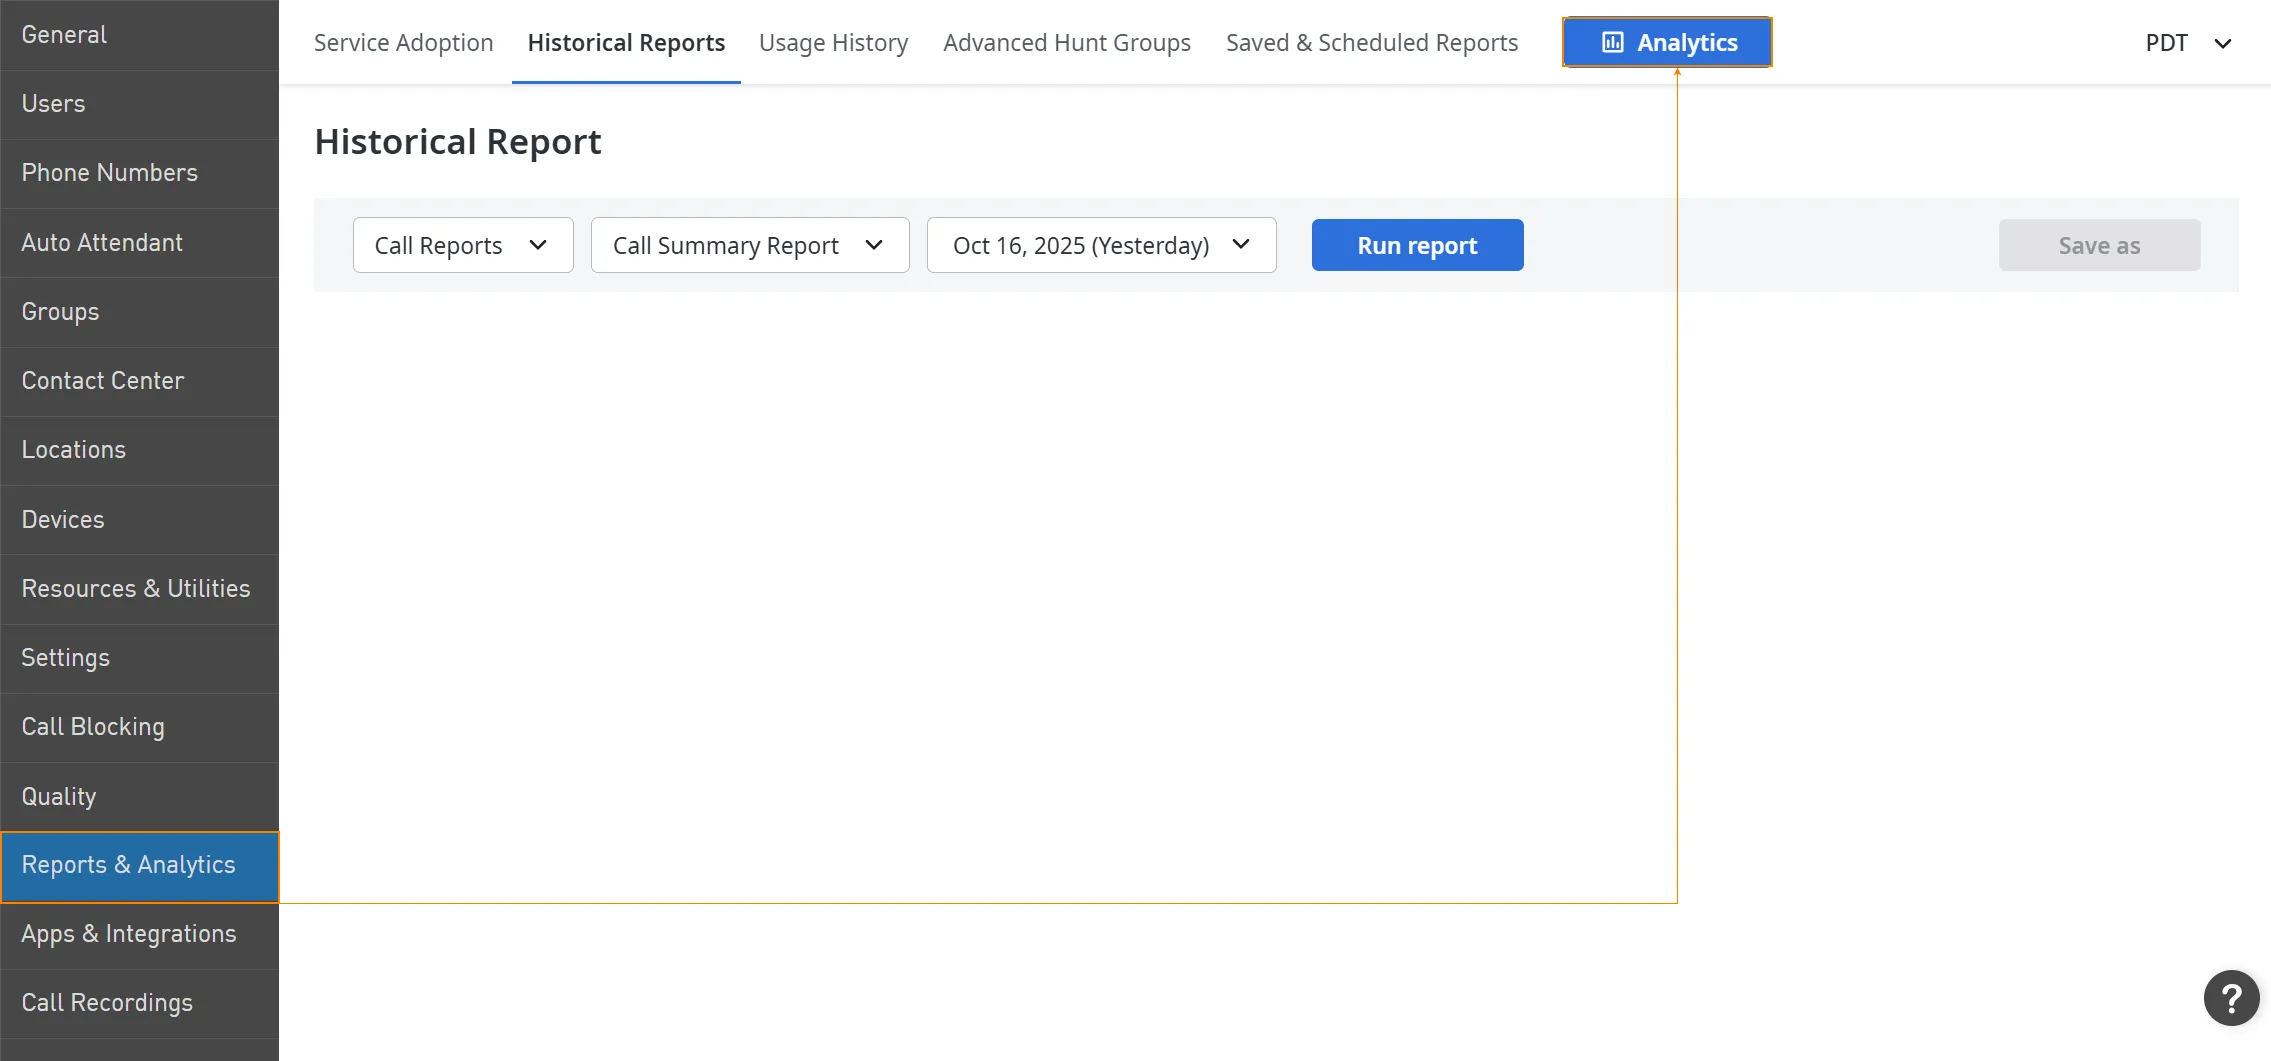Open Phone Numbers in the sidebar
The height and width of the screenshot is (1061, 2271).
click(139, 173)
